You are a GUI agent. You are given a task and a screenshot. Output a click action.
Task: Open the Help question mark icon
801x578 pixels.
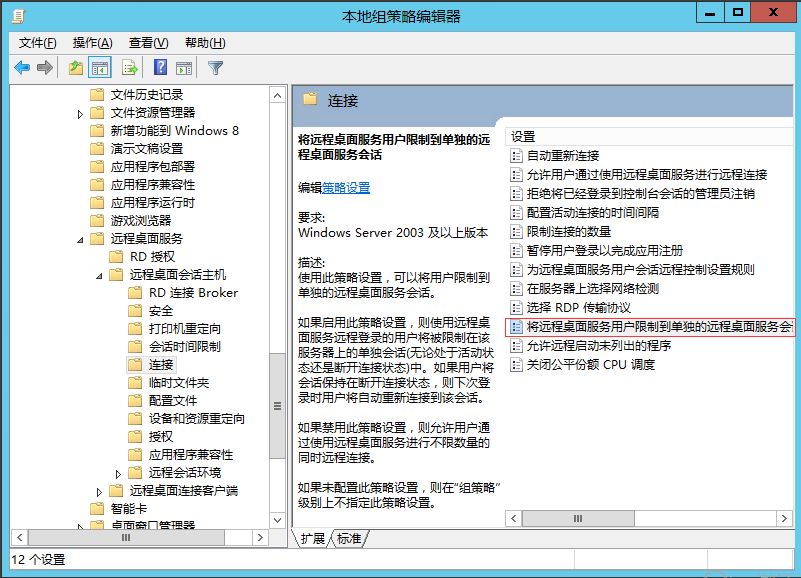[160, 67]
